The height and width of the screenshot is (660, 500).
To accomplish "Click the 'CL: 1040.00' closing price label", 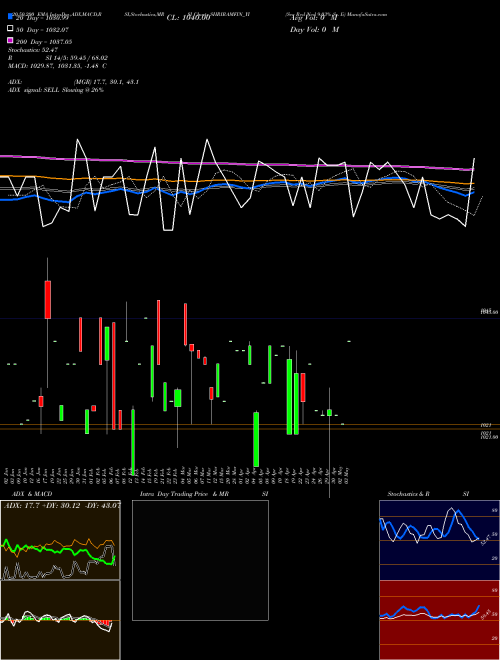I will pyautogui.click(x=188, y=18).
